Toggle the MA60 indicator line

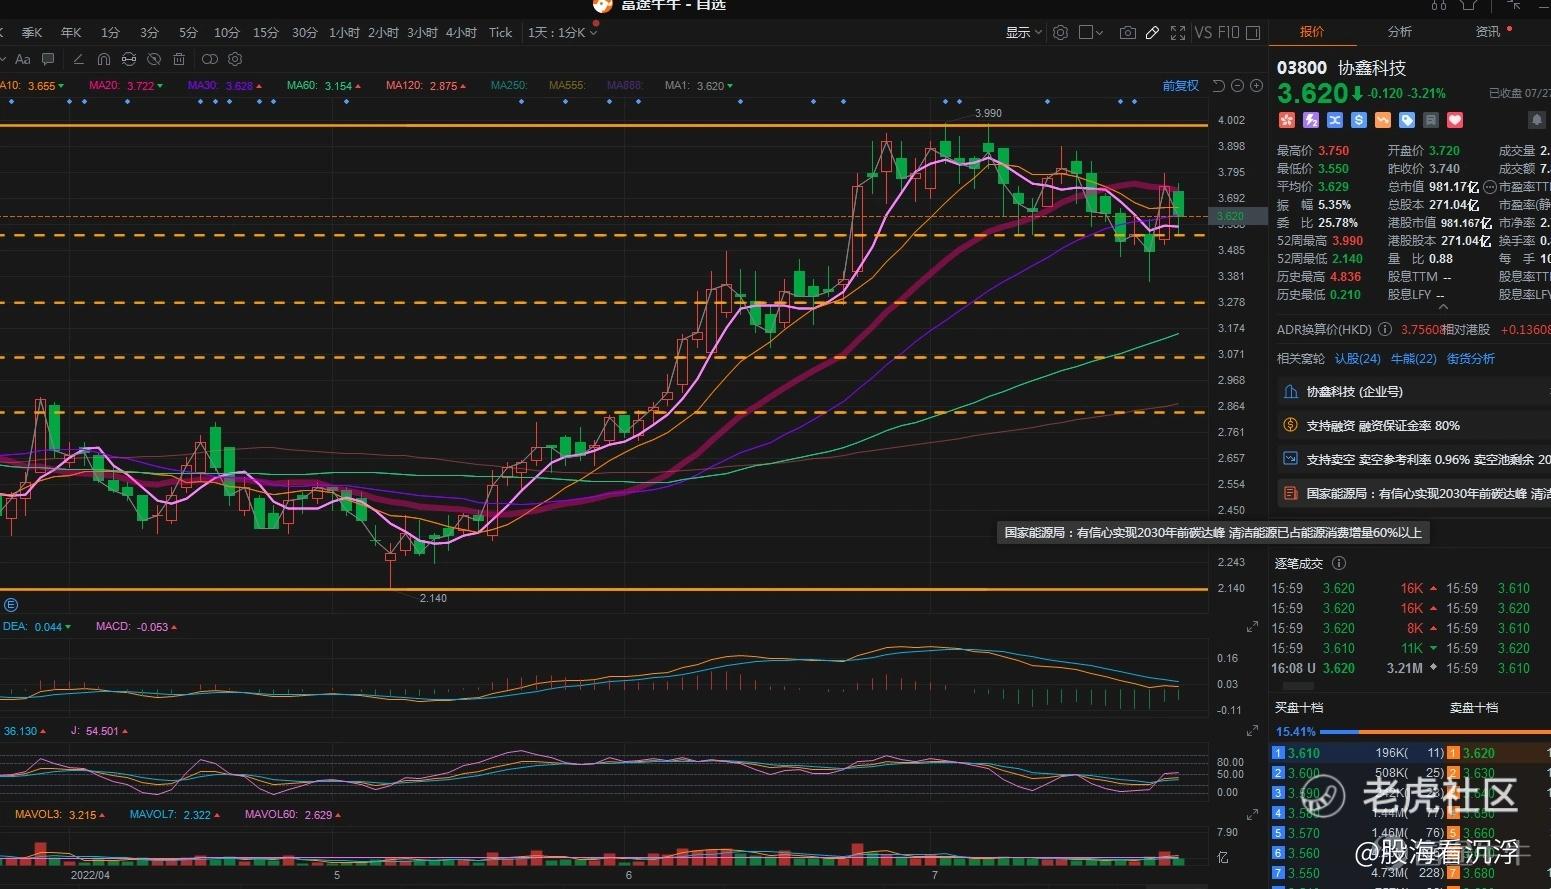pyautogui.click(x=324, y=86)
